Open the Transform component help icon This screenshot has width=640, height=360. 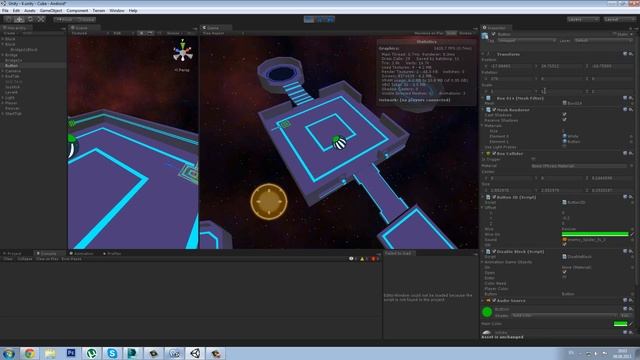[625, 54]
